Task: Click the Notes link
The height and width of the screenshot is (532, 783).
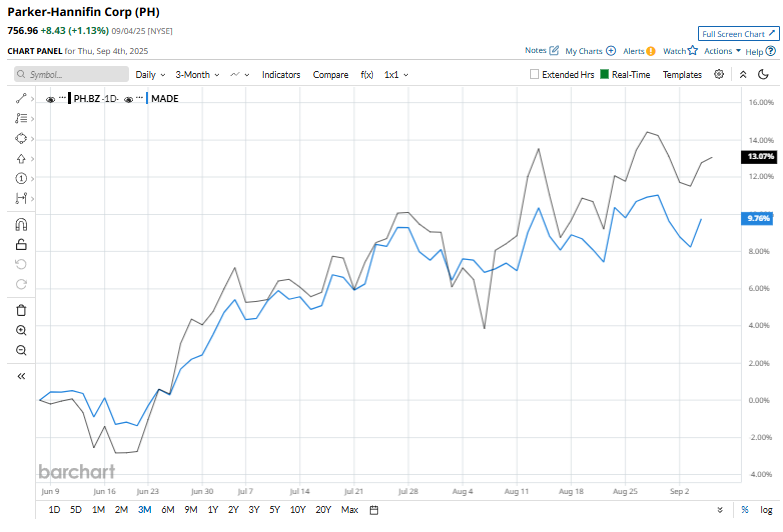Action: [535, 50]
